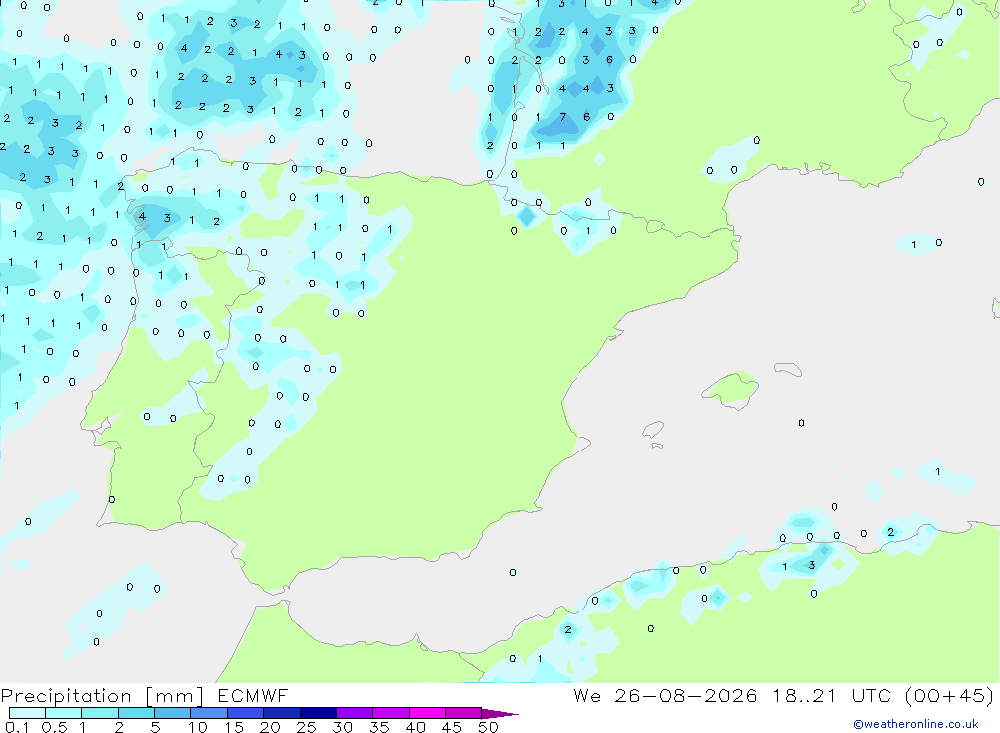Click the 5–10 mm legend swatch
Viewport: 1000px width, 733px height.
[x=172, y=713]
